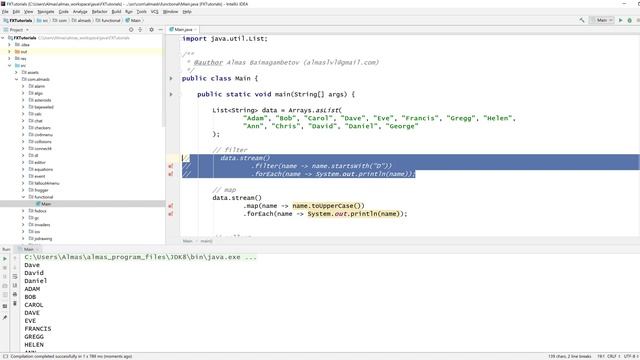The height and width of the screenshot is (360, 640).
Task: Open the File menu
Action: click(5, 12)
